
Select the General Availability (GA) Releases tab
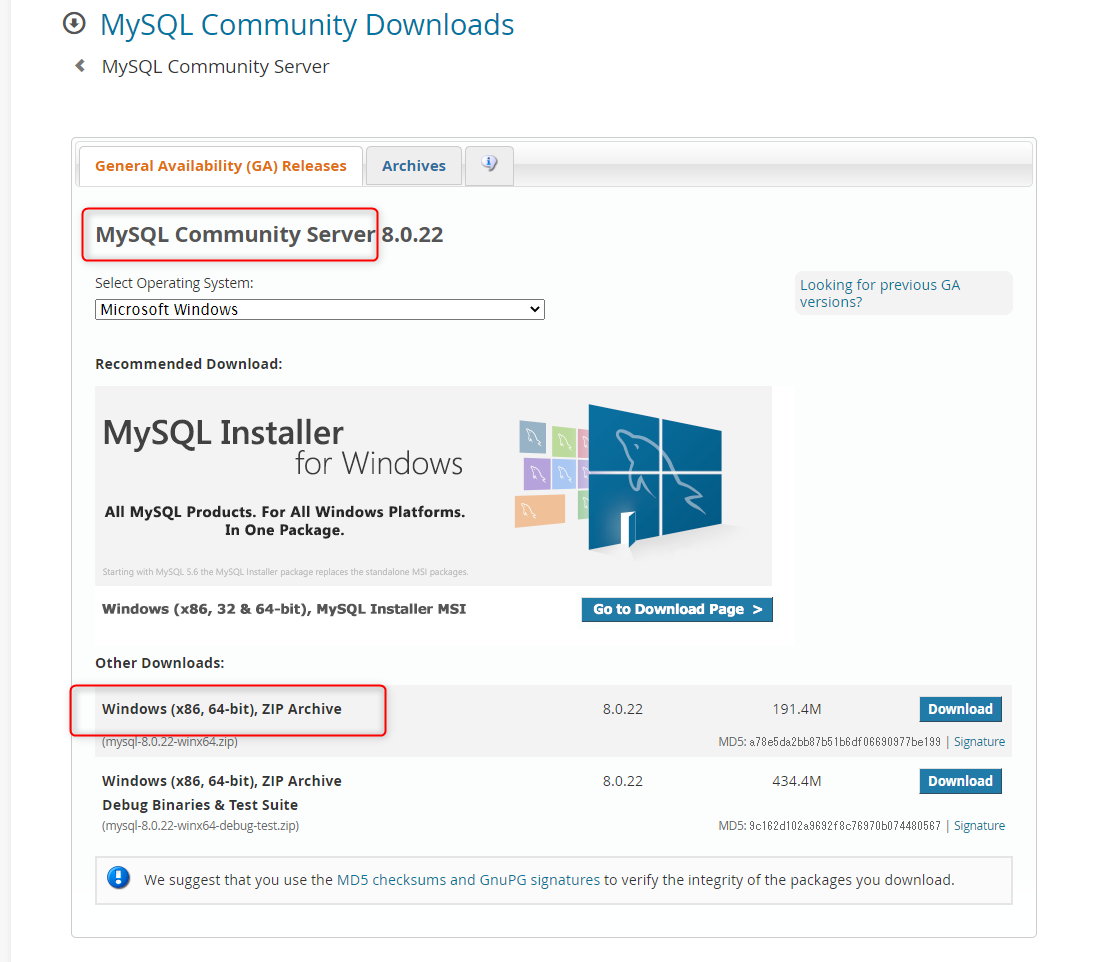pyautogui.click(x=220, y=166)
